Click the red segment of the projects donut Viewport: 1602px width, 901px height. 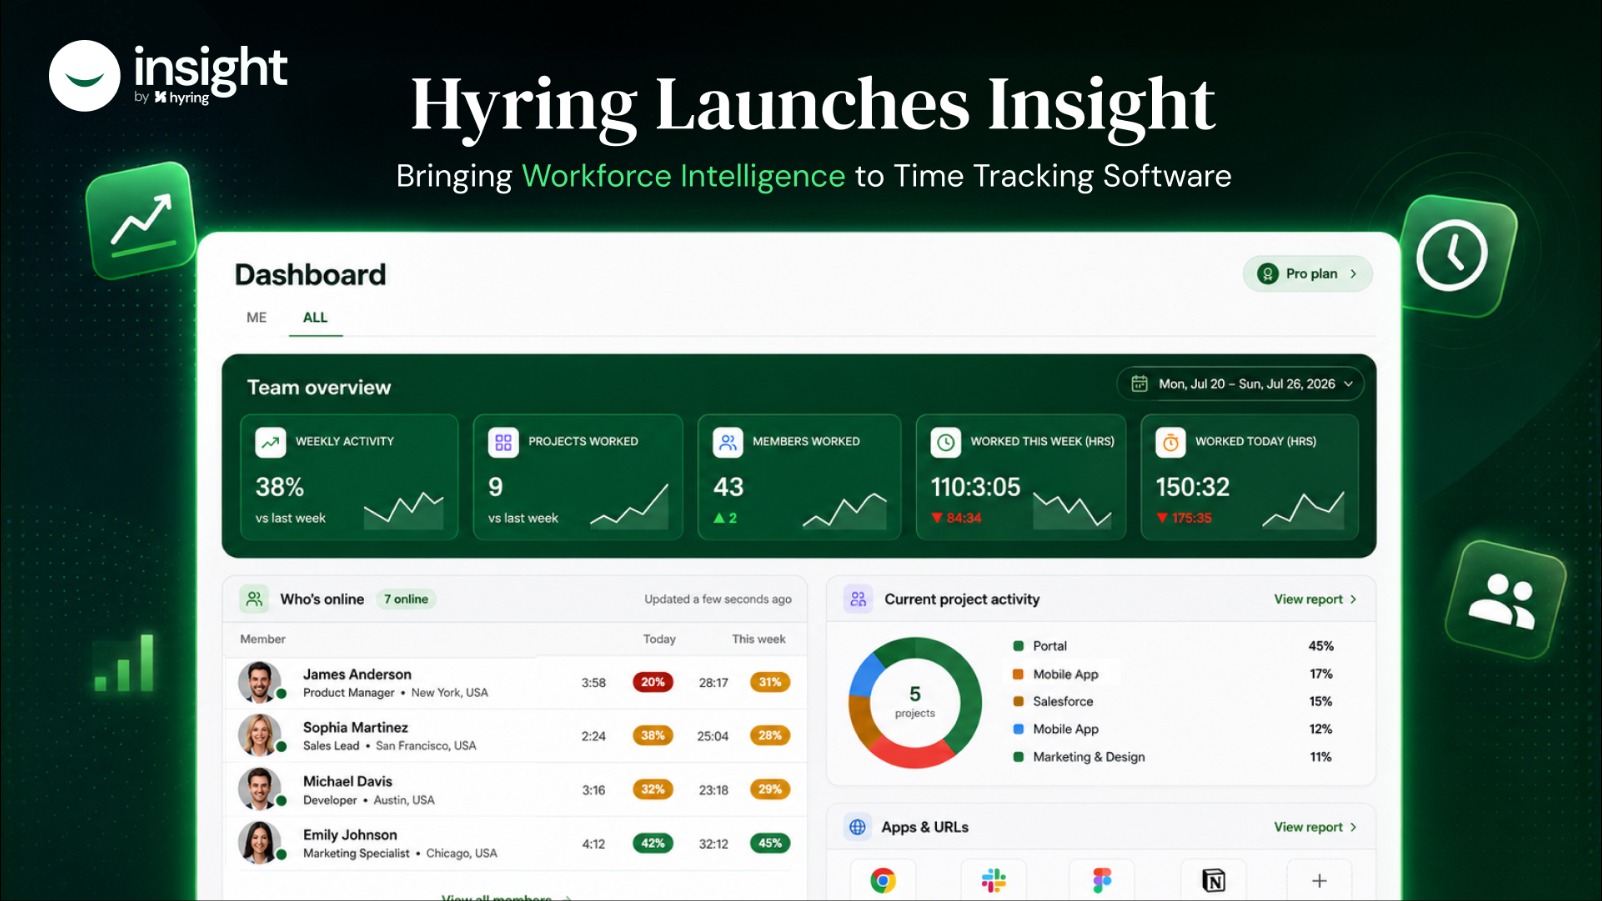point(912,755)
